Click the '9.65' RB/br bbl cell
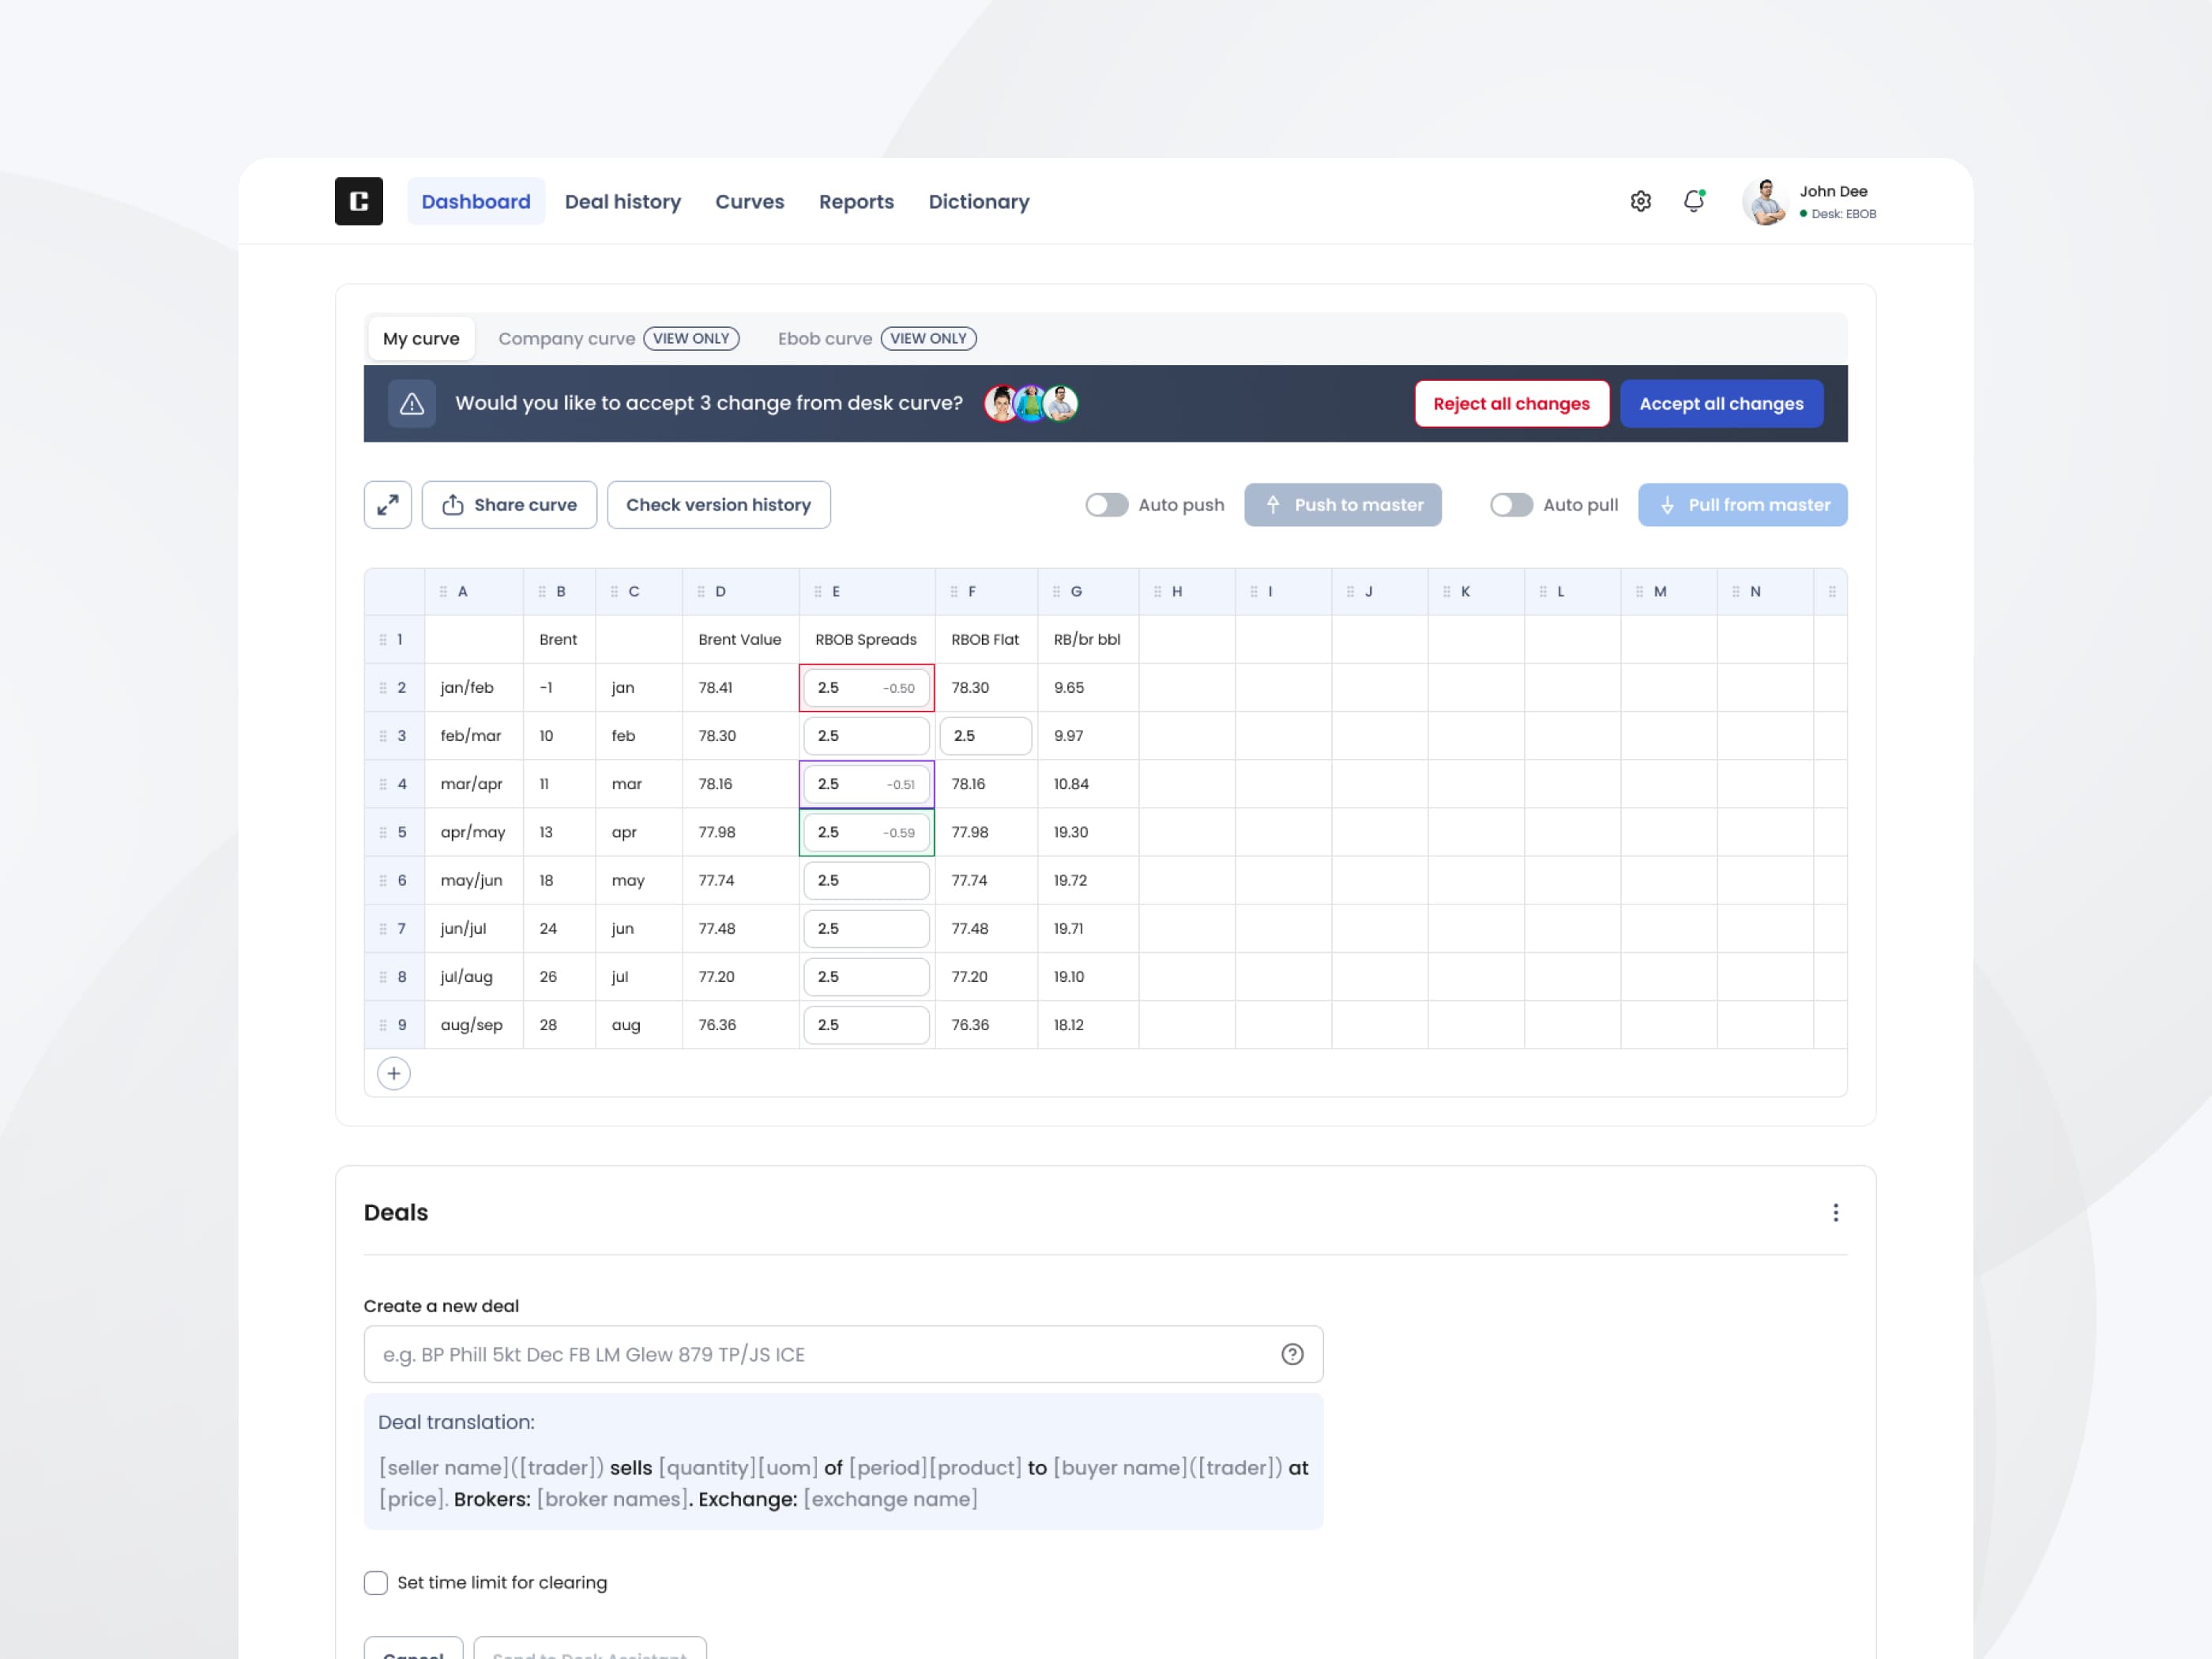Viewport: 2212px width, 1659px height. (1088, 688)
